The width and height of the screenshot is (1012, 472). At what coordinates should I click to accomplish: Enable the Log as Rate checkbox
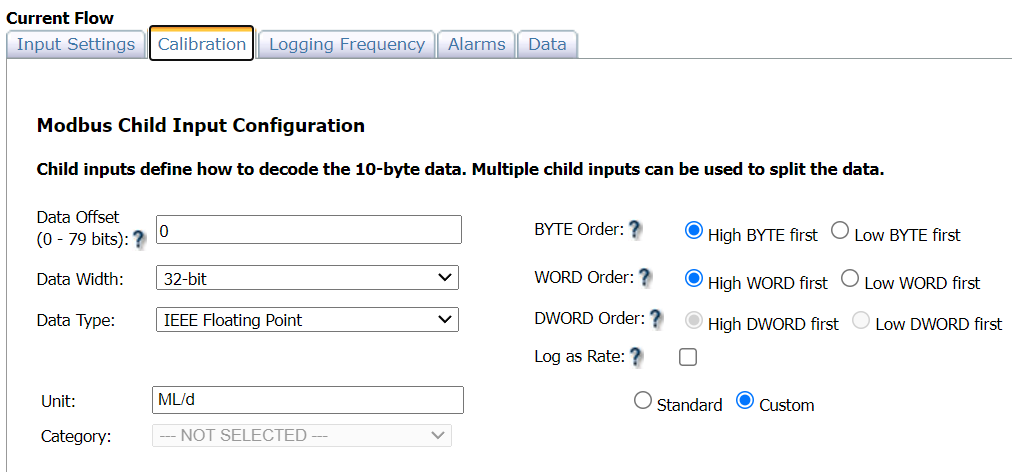[688, 356]
